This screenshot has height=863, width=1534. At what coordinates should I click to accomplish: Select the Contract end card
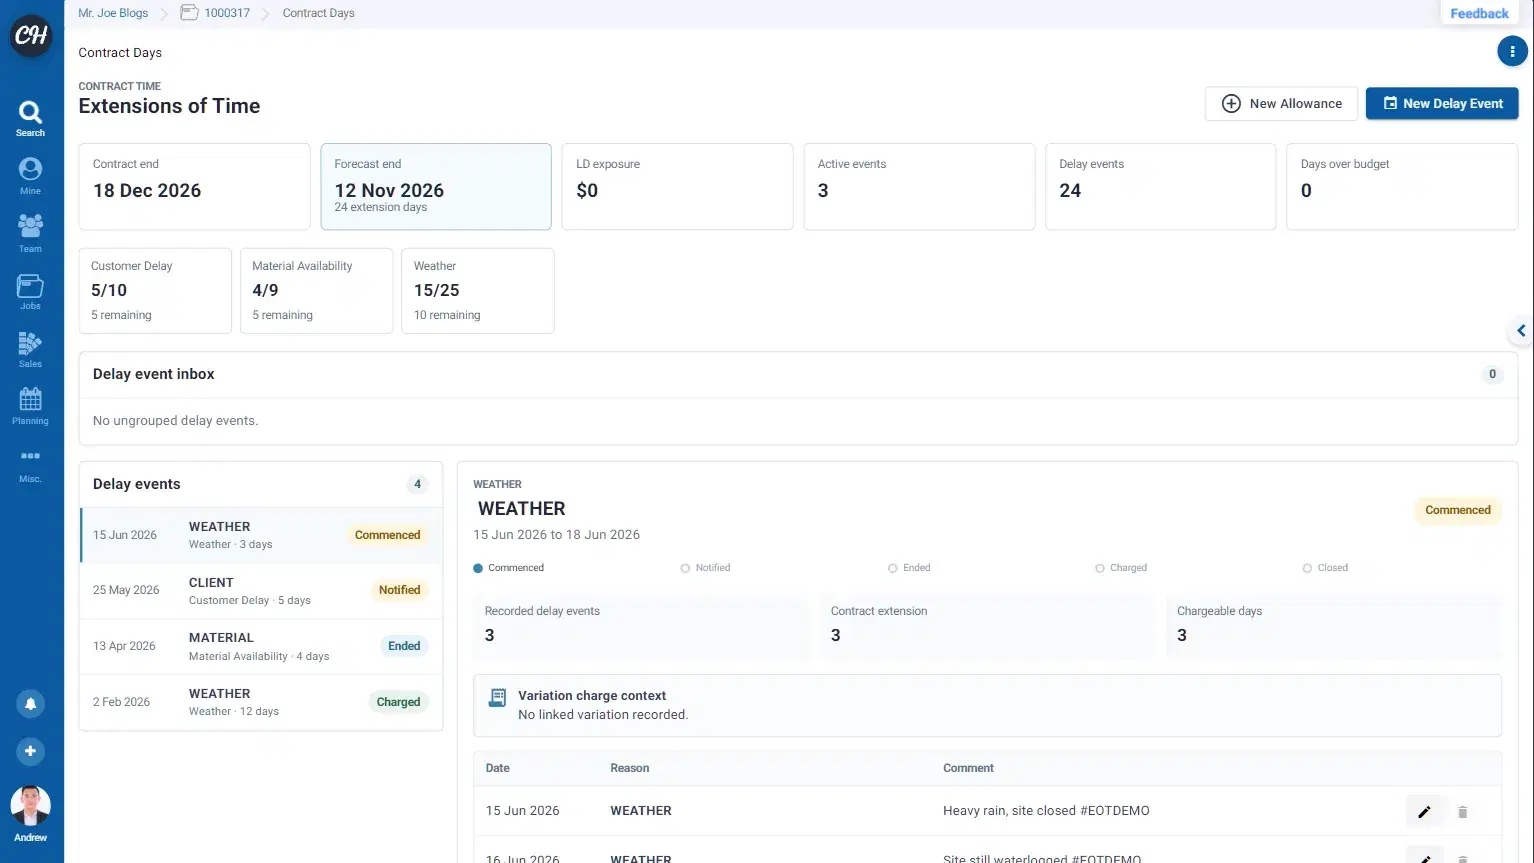(194, 187)
